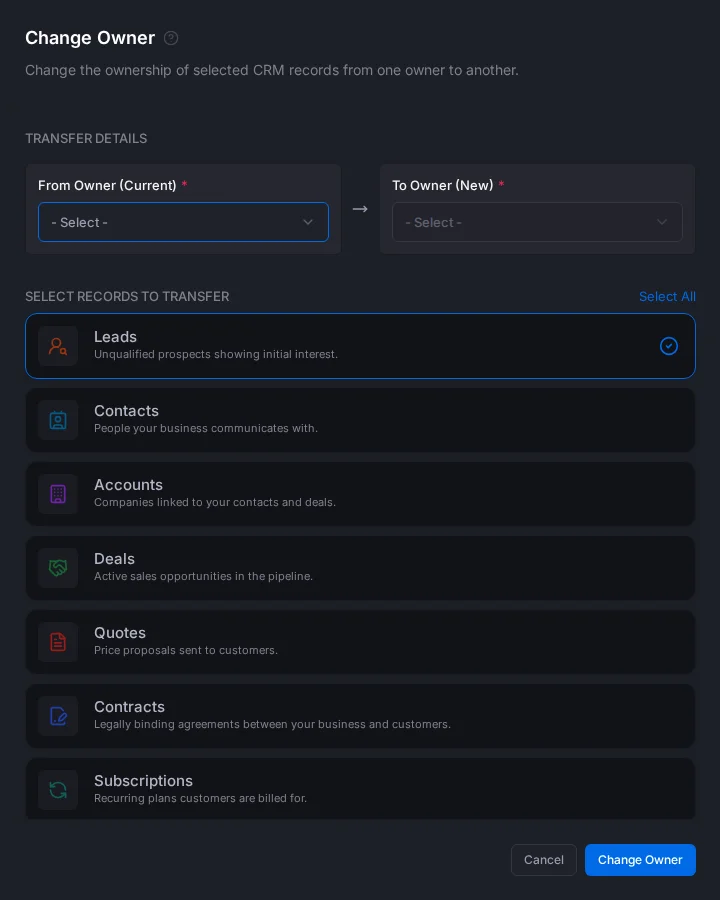Screen dimensions: 720x900
Task: Click the Quotes title text
Action: (x=120, y=633)
